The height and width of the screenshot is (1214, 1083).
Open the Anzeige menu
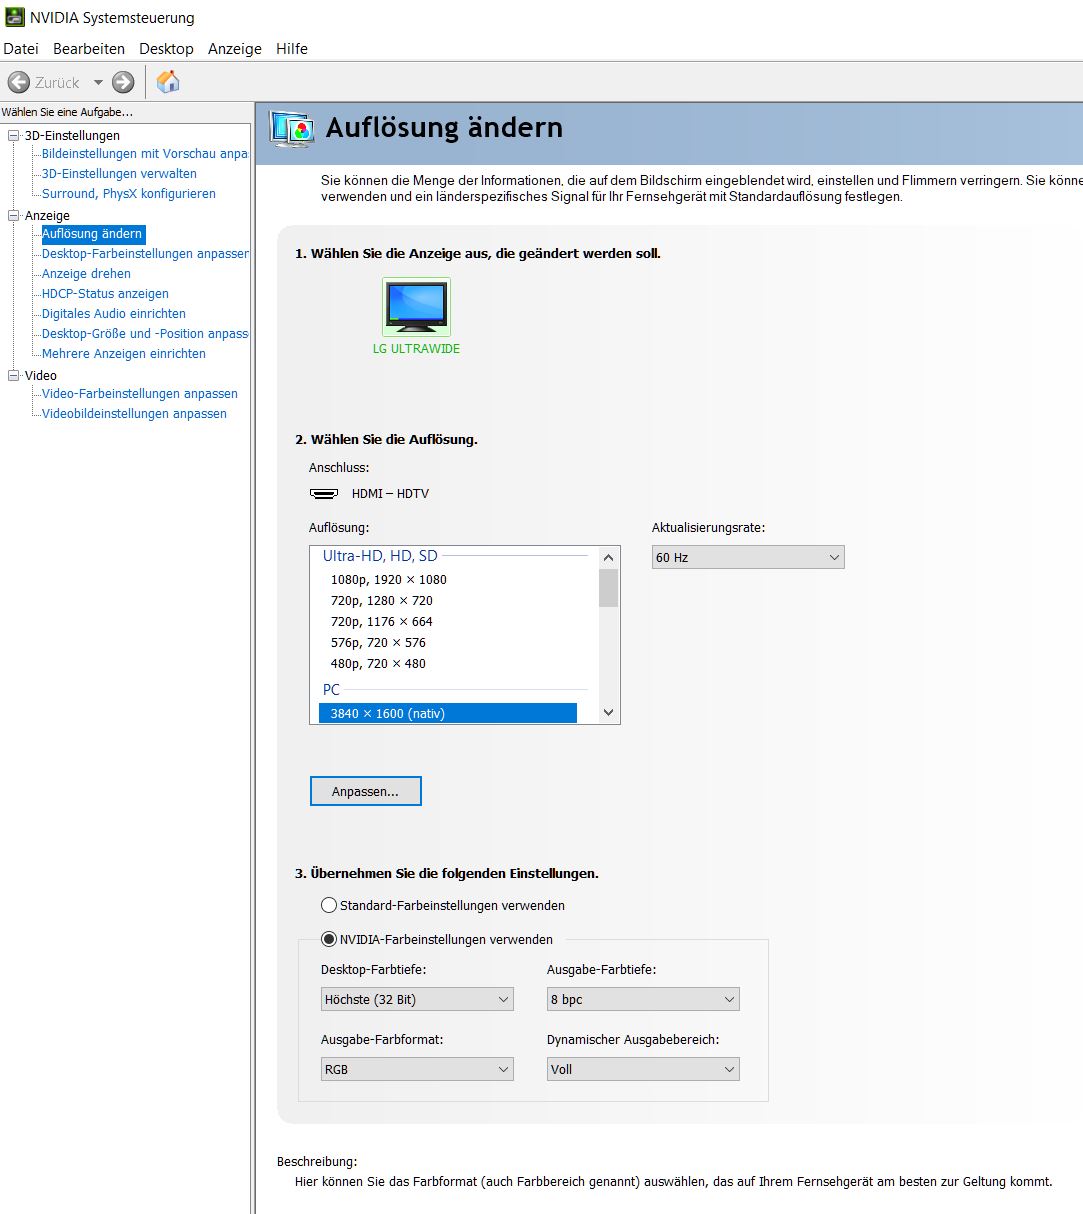pyautogui.click(x=234, y=49)
